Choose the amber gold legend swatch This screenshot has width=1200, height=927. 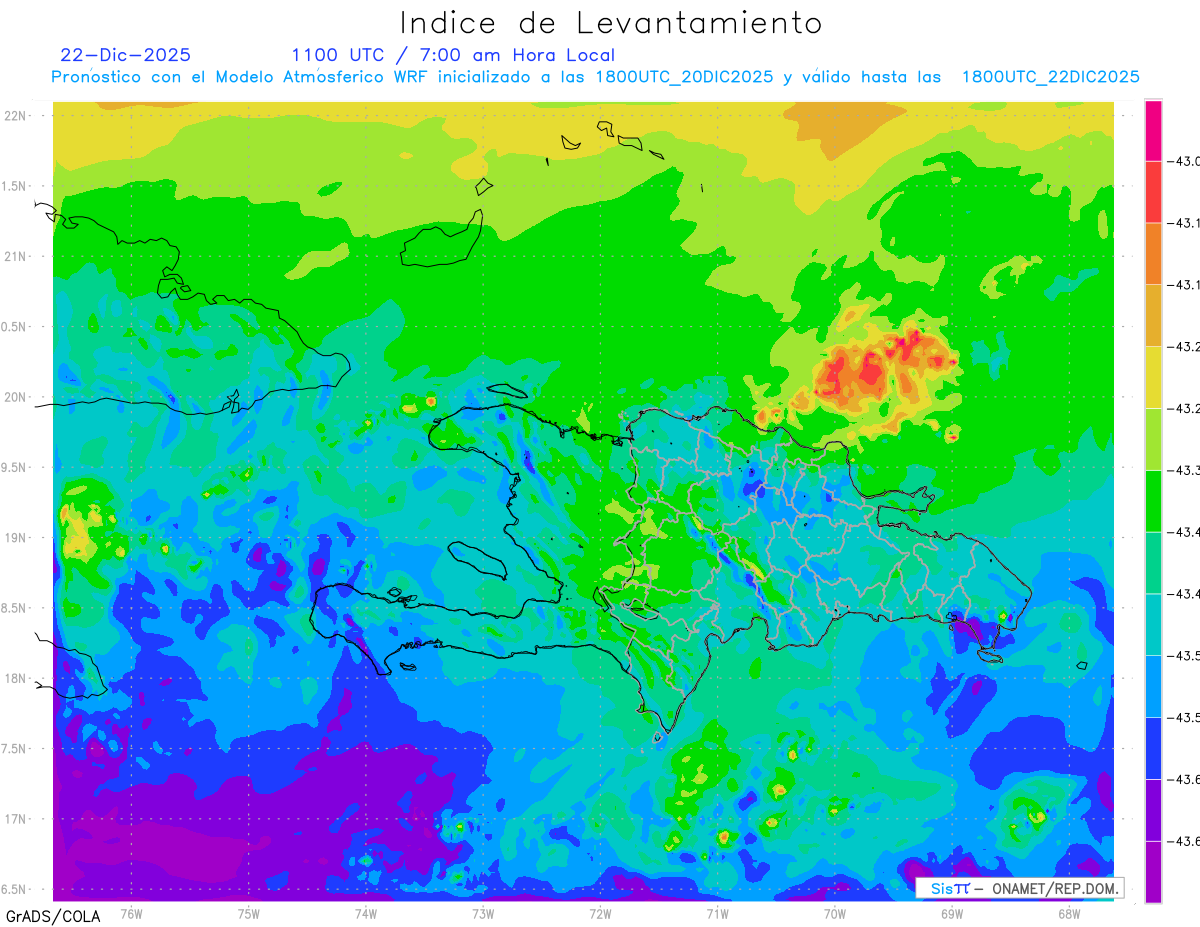(1153, 316)
